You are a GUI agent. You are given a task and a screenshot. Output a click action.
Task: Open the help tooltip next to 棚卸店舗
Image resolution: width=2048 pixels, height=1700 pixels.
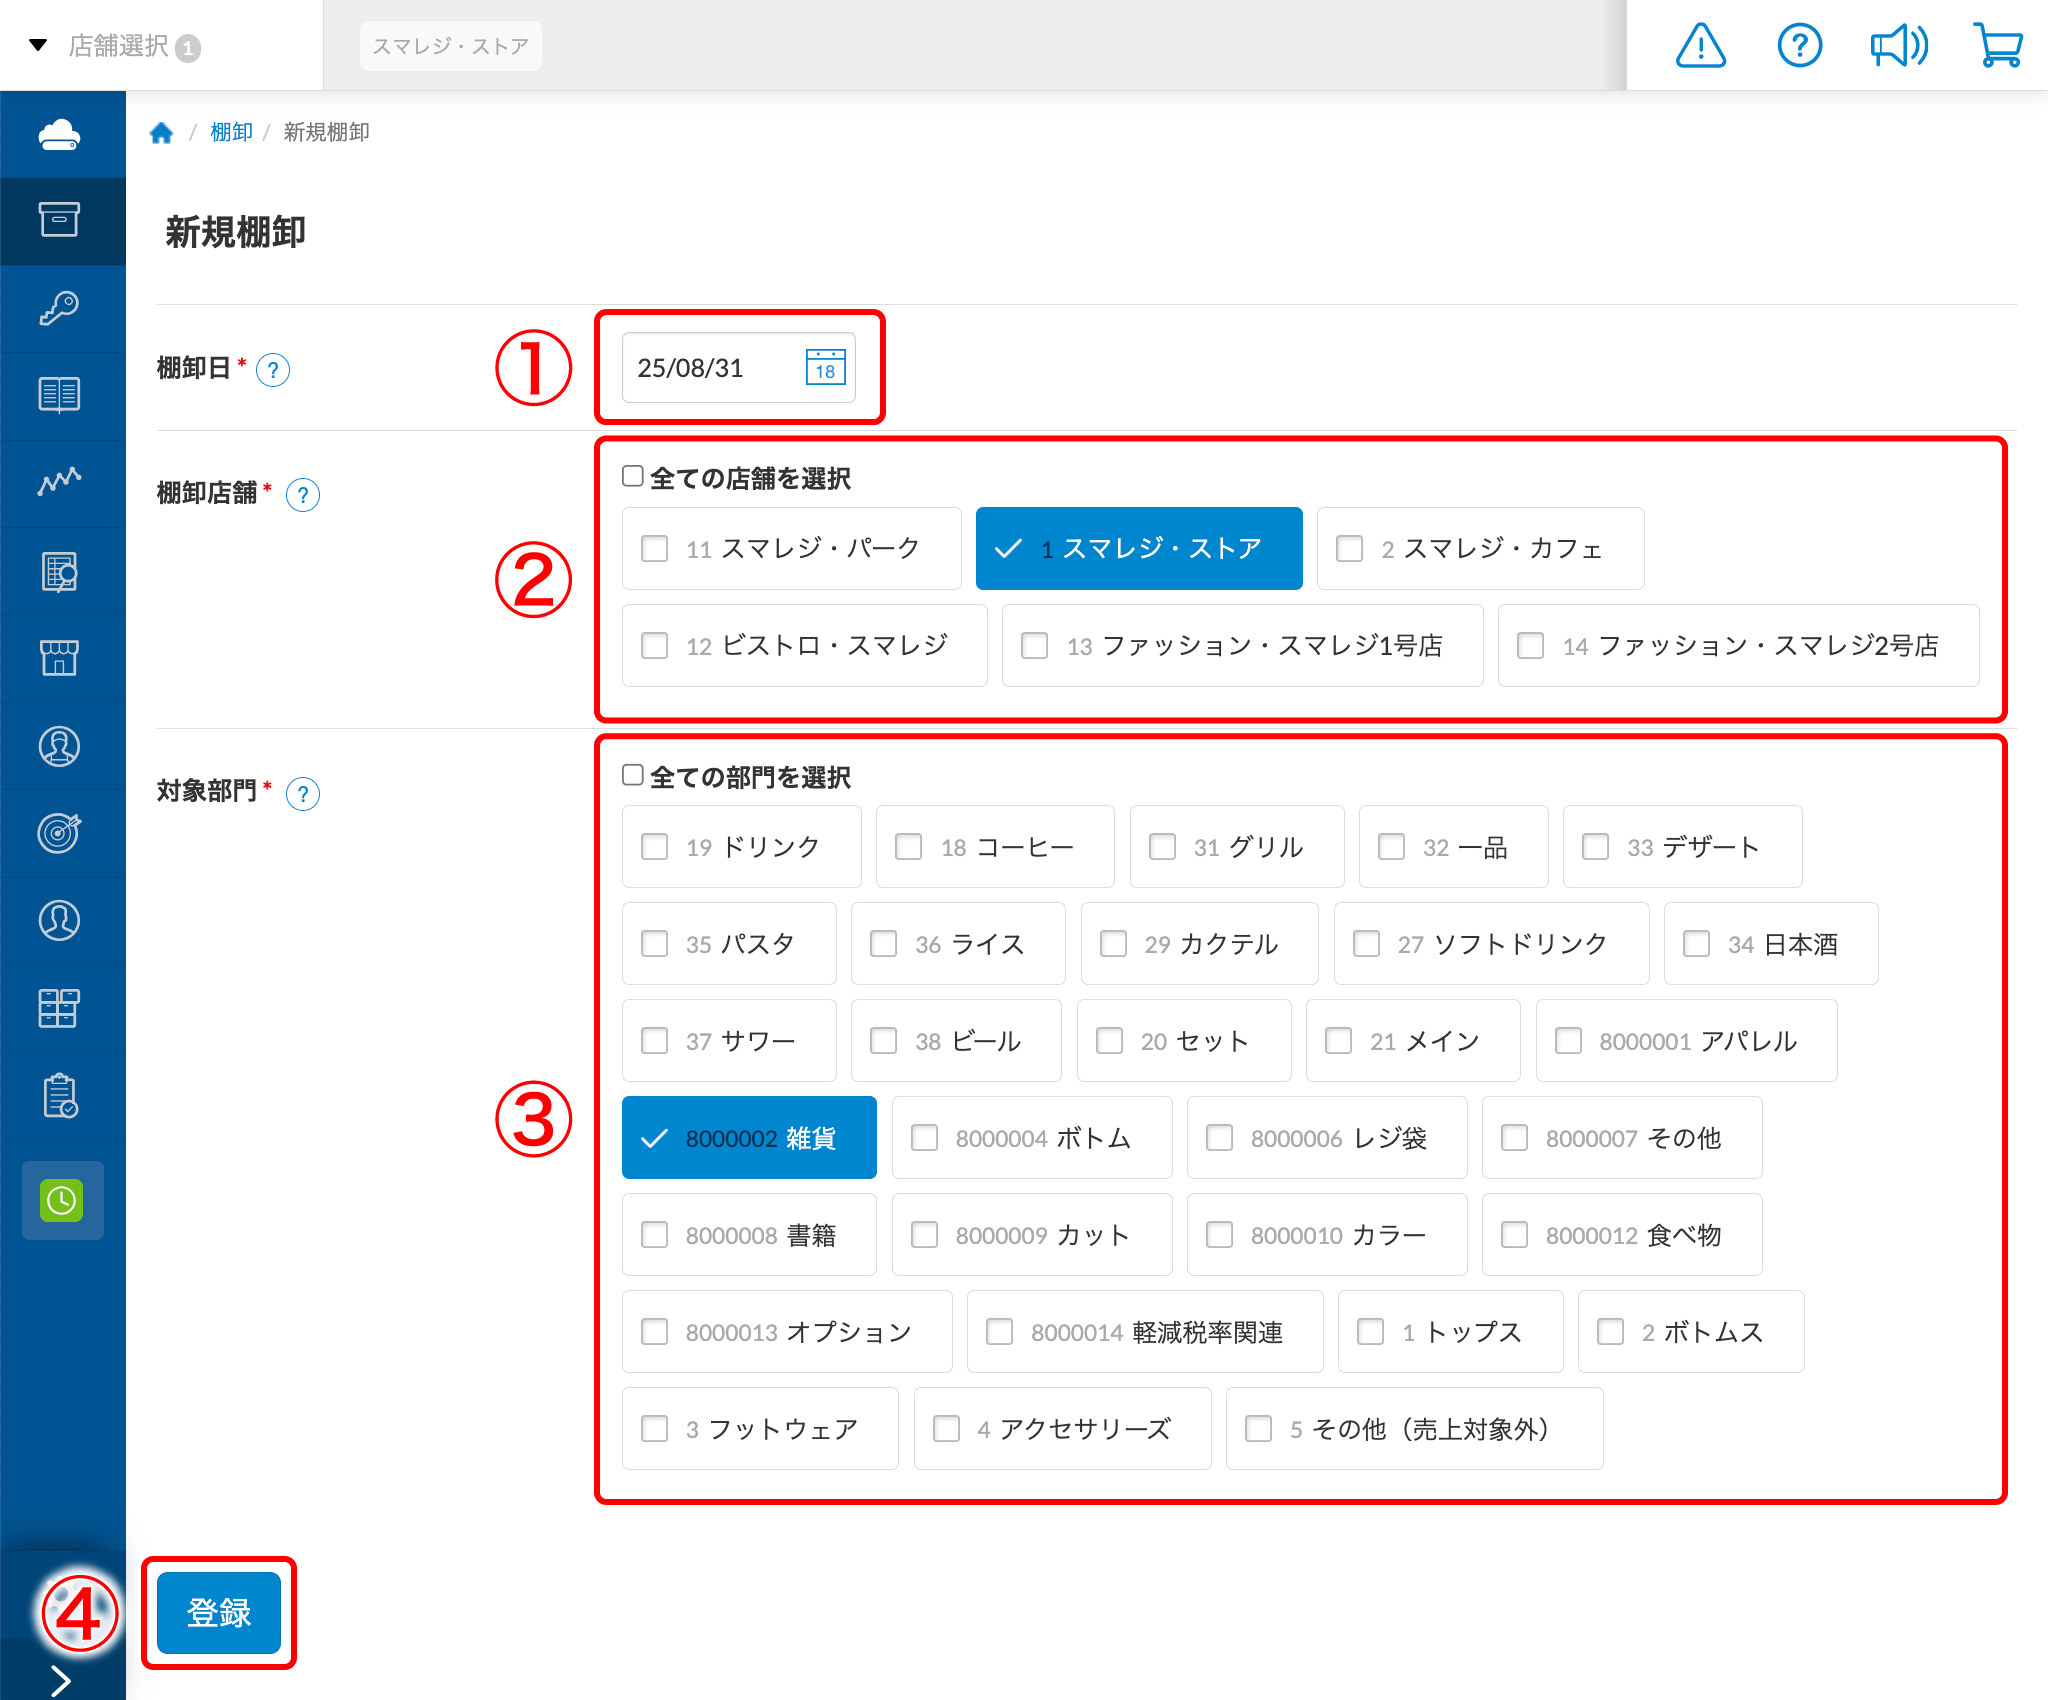point(304,494)
